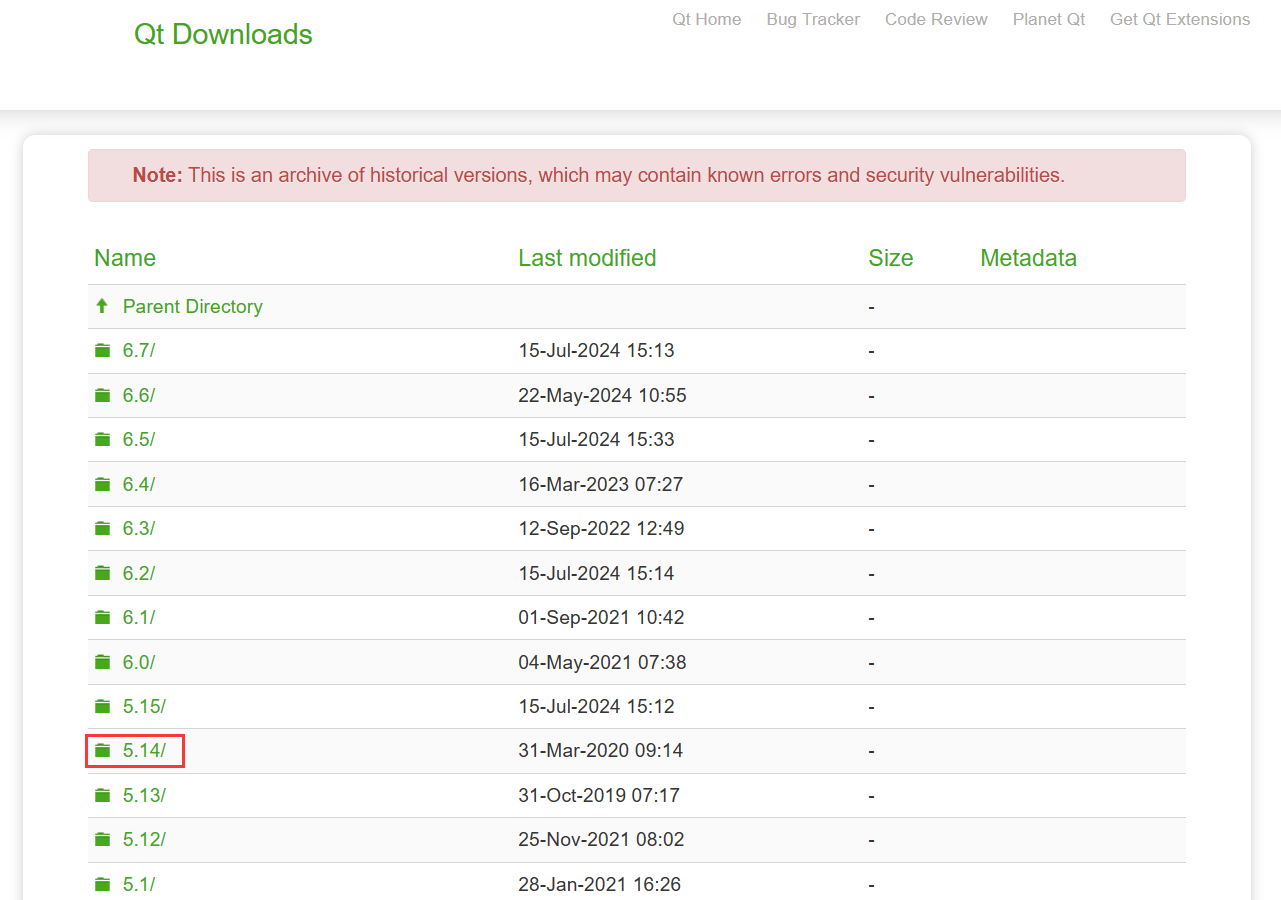Open the 5.1/ directory link
Screen dimensions: 1281x900
(139, 884)
